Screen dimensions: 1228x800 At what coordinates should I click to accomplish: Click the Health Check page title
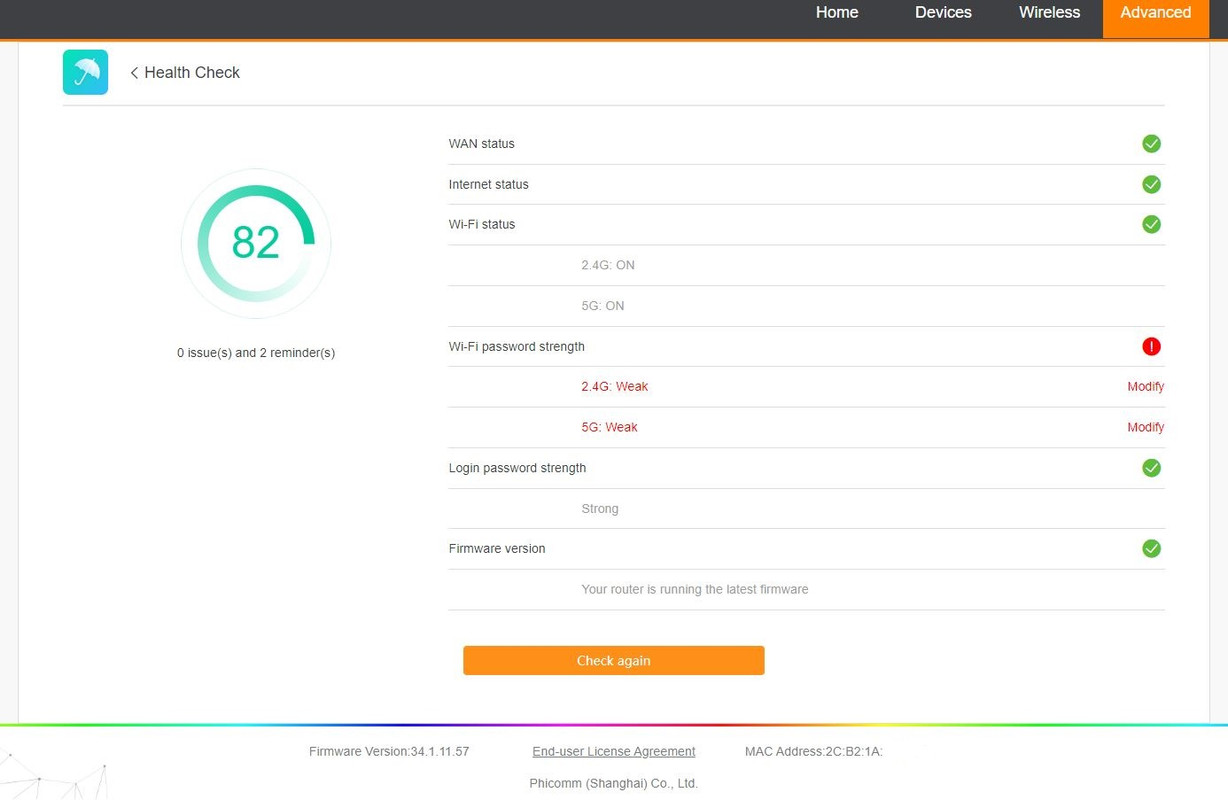pos(192,73)
